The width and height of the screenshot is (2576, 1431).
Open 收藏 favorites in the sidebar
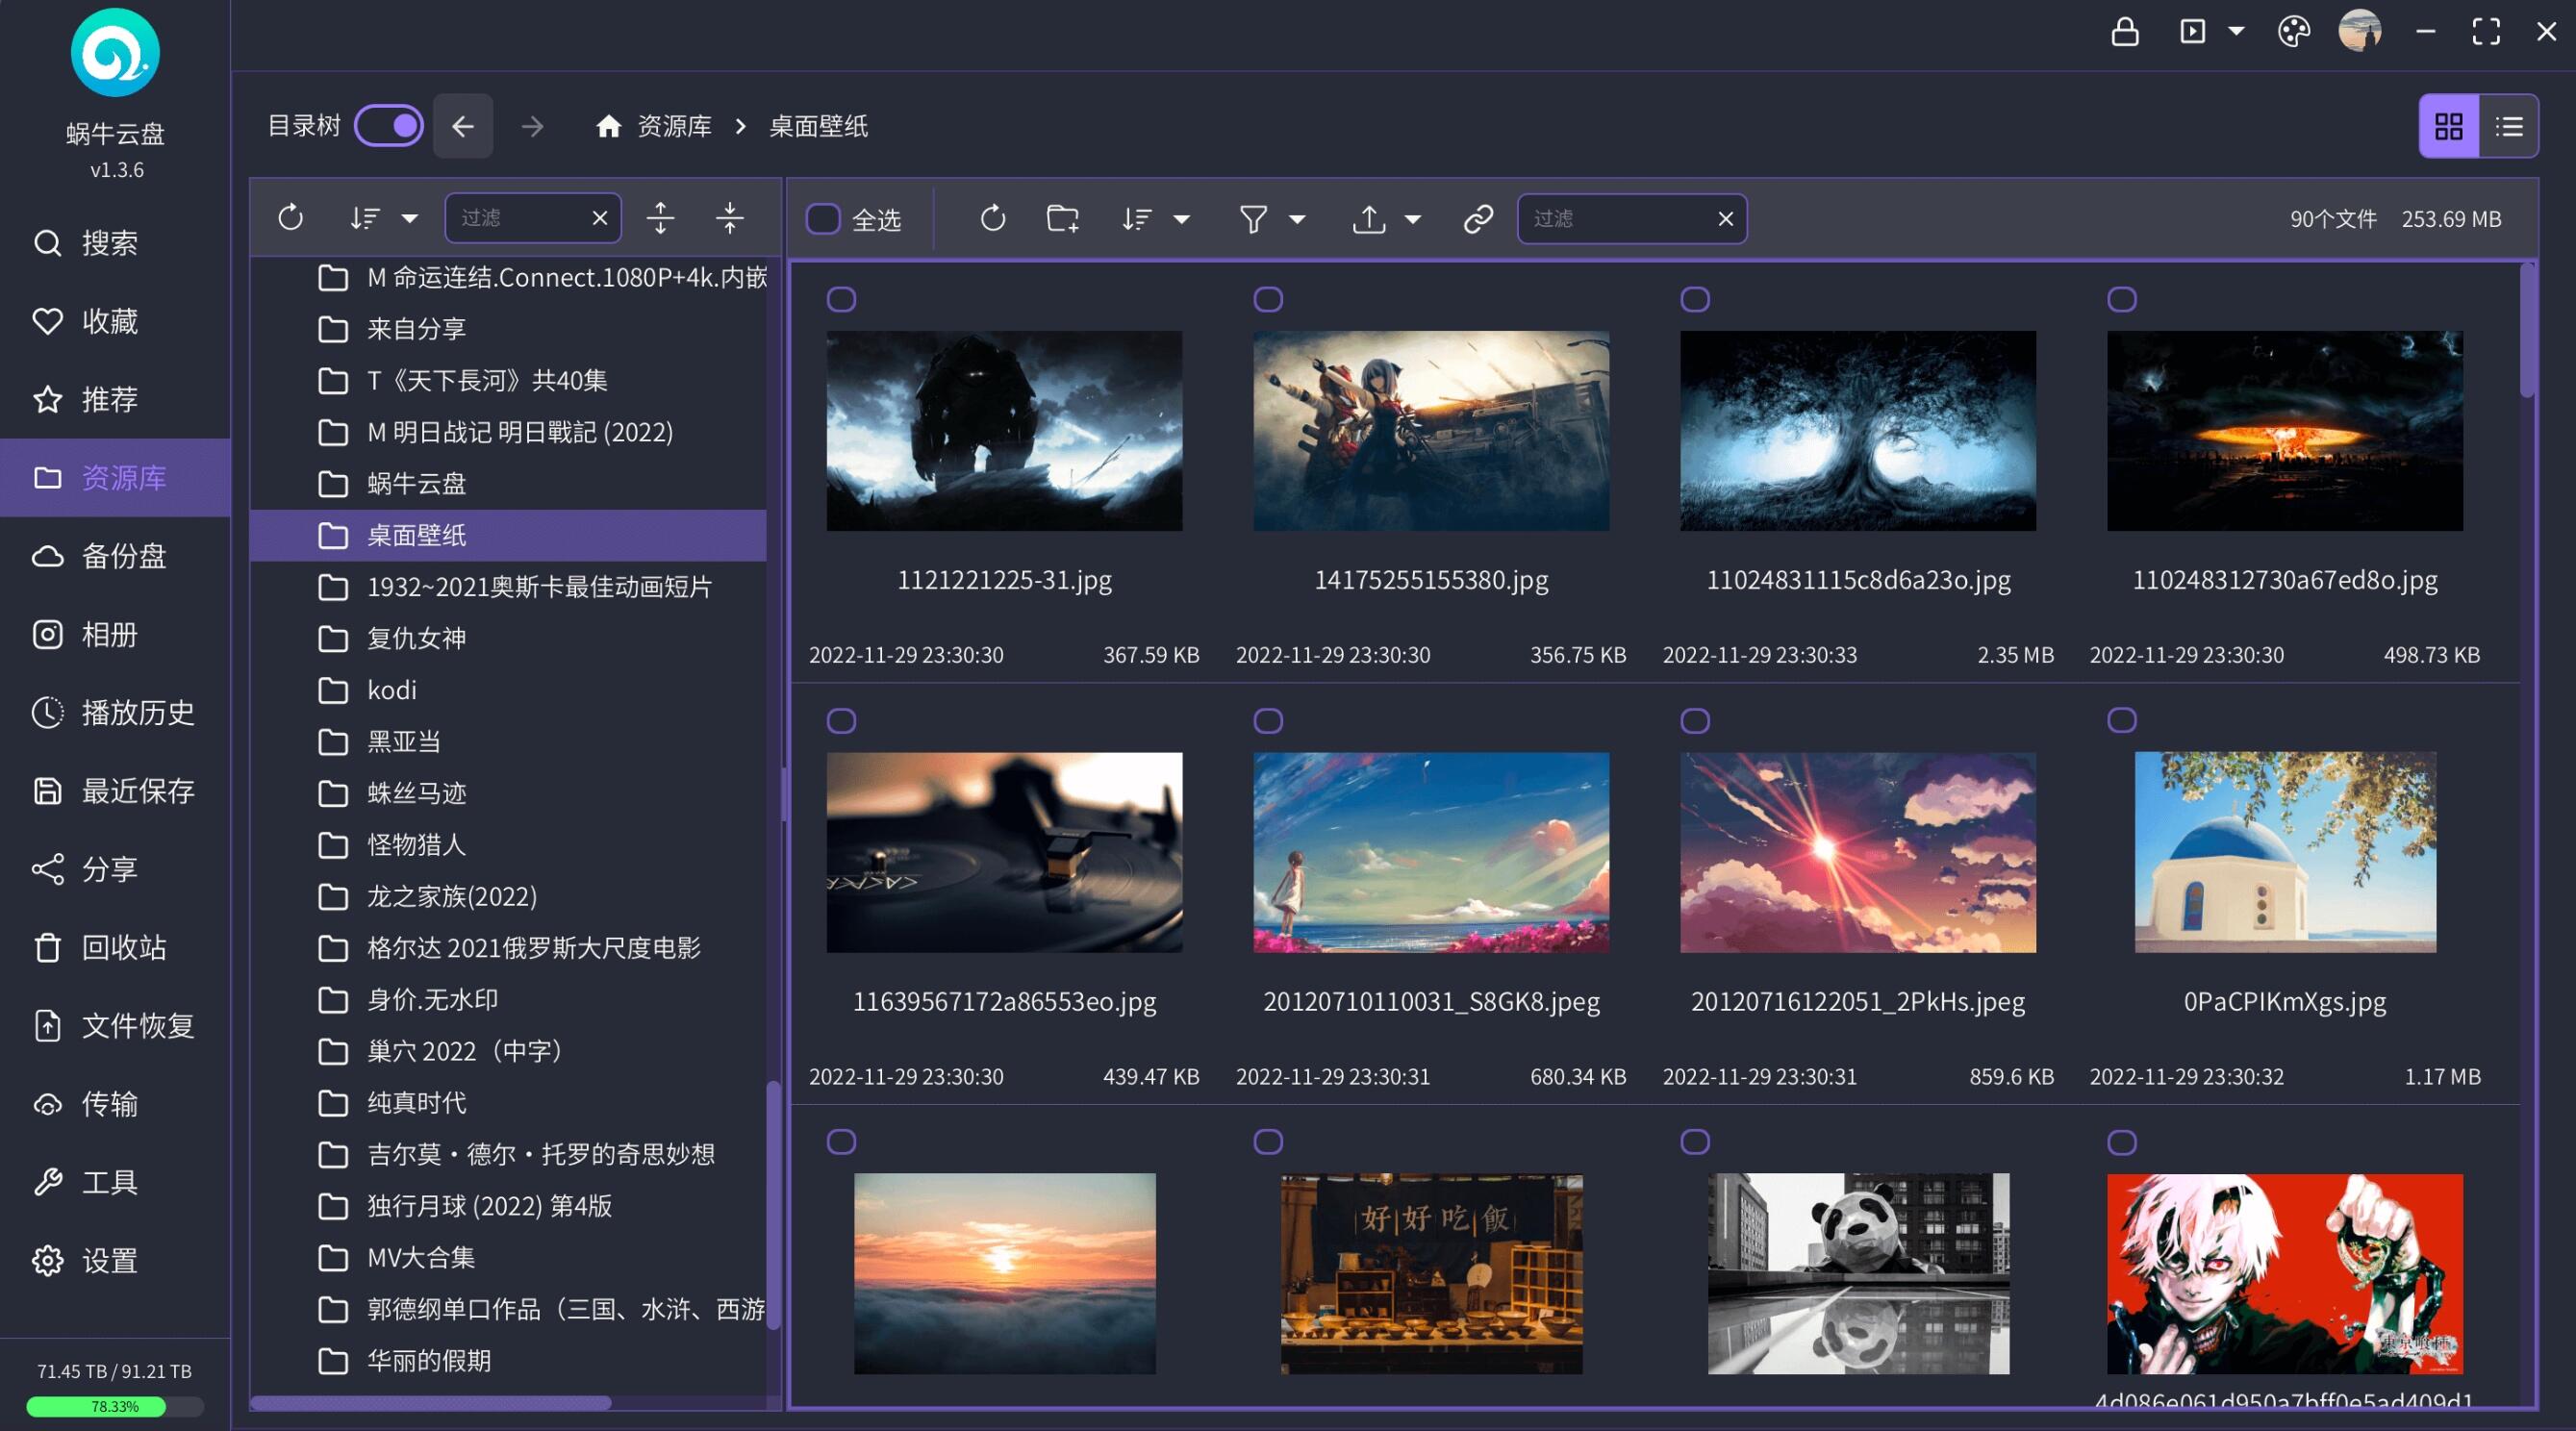click(115, 321)
